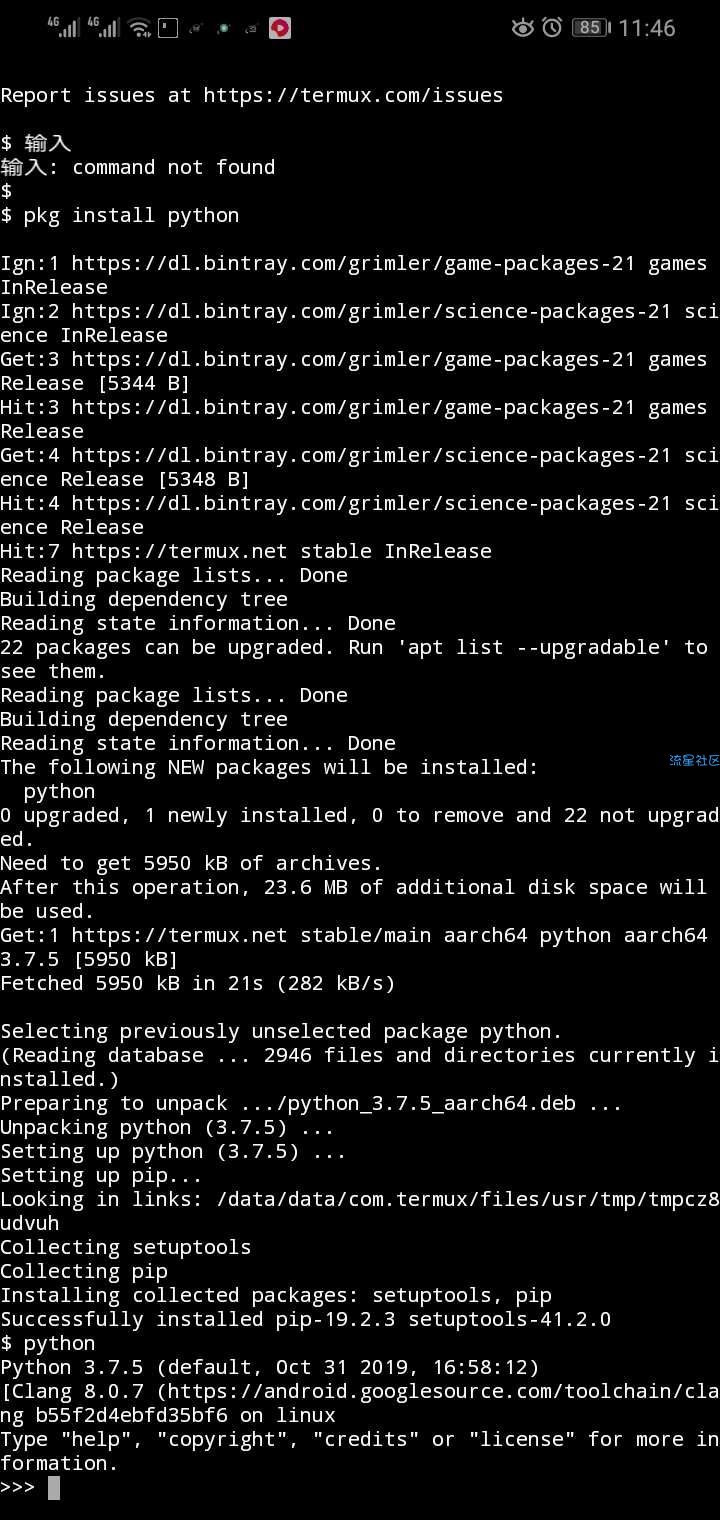Tap the red video app notification icon
Image resolution: width=720 pixels, height=1520 pixels.
click(x=281, y=28)
